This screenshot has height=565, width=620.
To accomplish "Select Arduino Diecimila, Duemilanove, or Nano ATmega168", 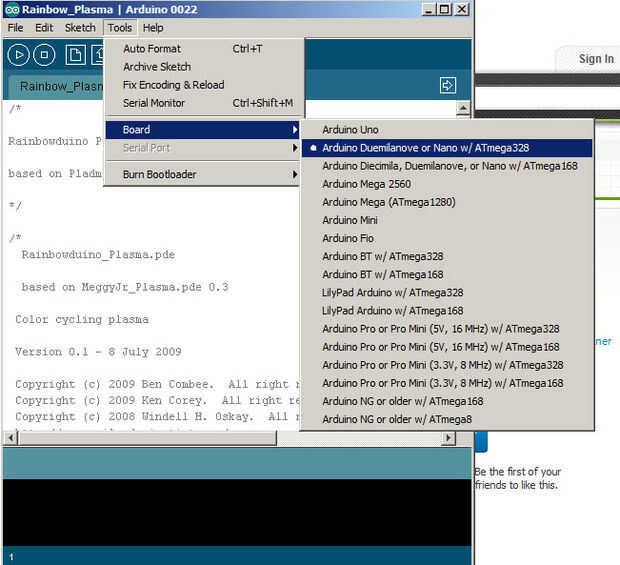I will coord(447,166).
